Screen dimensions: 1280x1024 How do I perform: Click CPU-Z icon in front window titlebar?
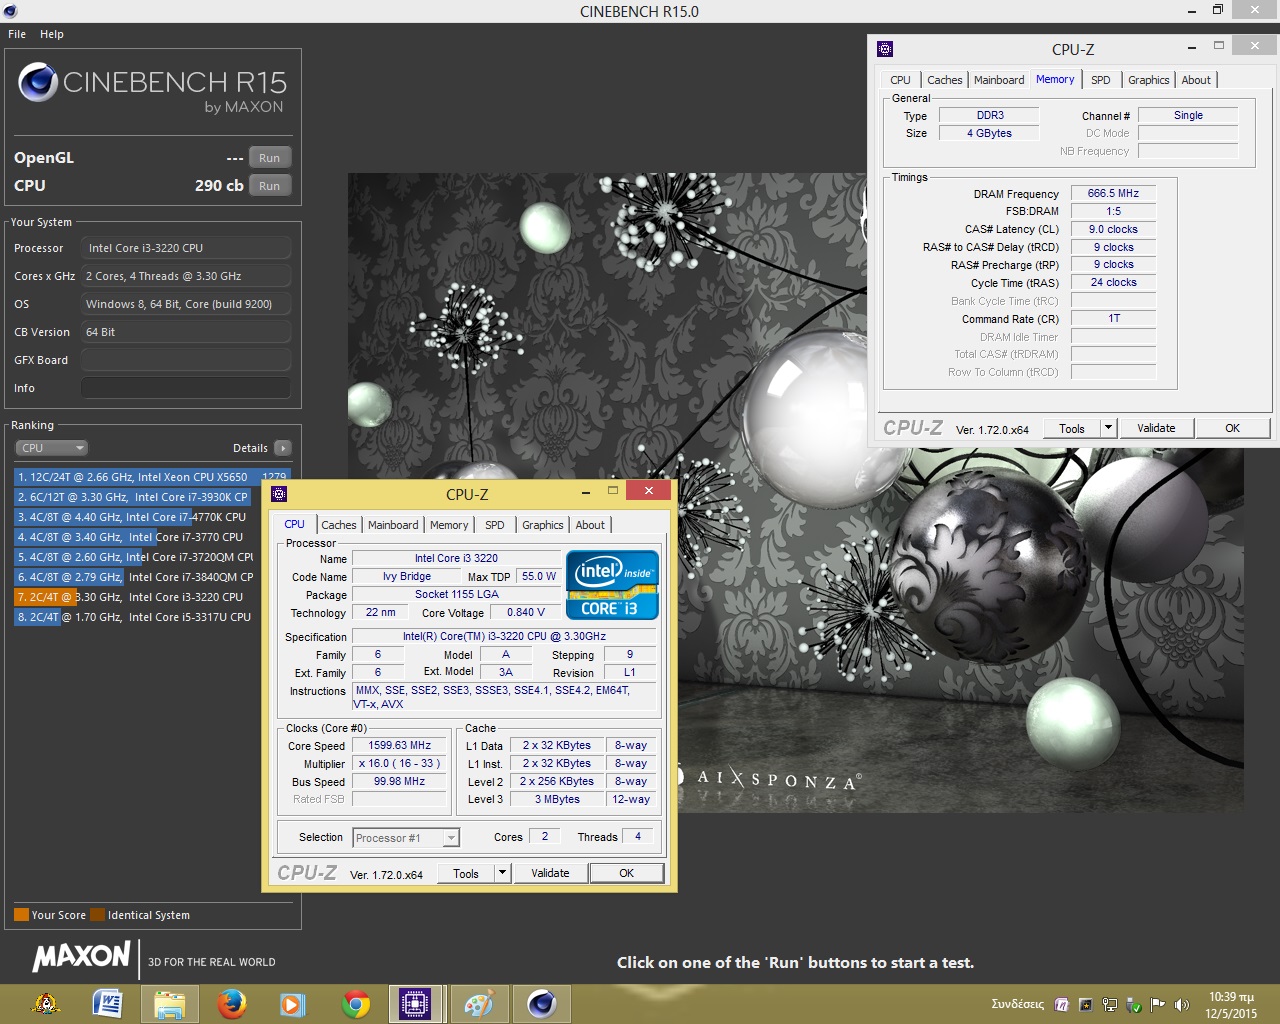pos(279,493)
